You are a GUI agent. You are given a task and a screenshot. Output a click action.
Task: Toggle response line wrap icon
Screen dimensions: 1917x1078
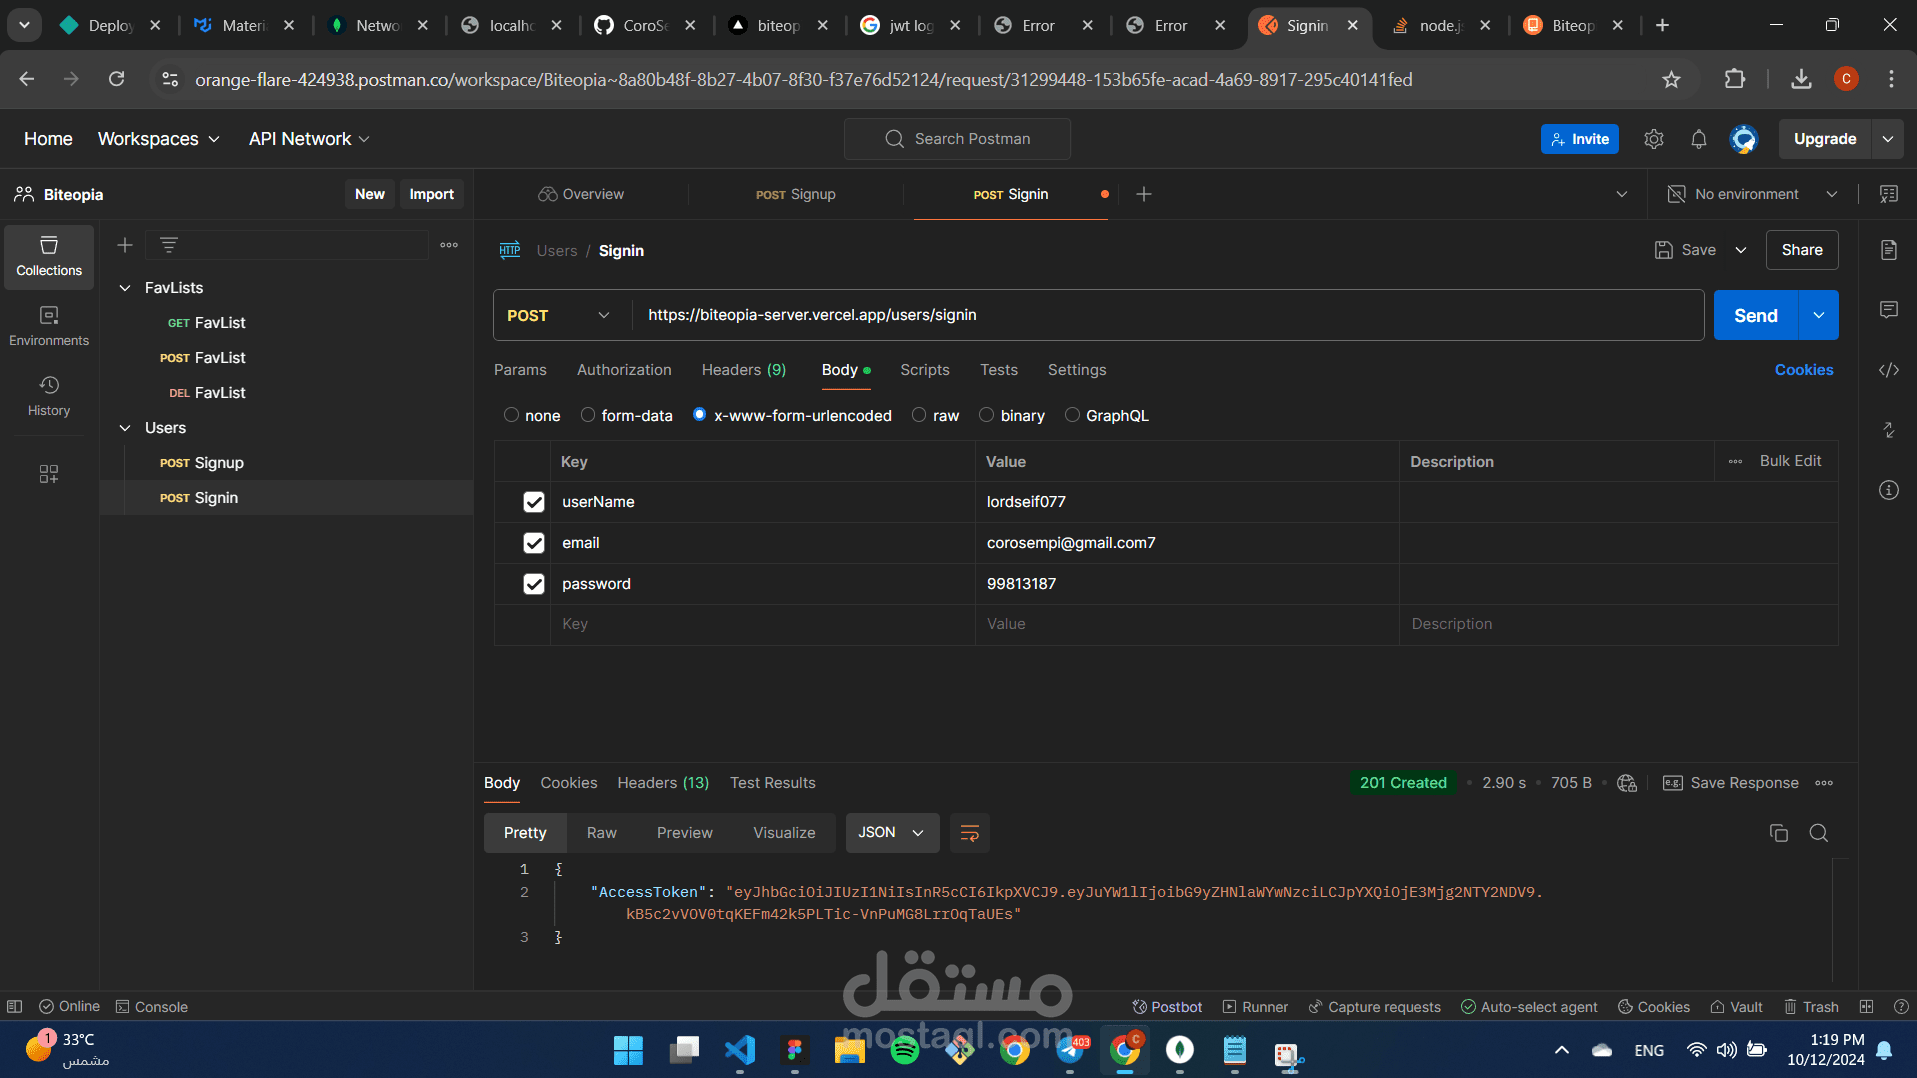970,833
